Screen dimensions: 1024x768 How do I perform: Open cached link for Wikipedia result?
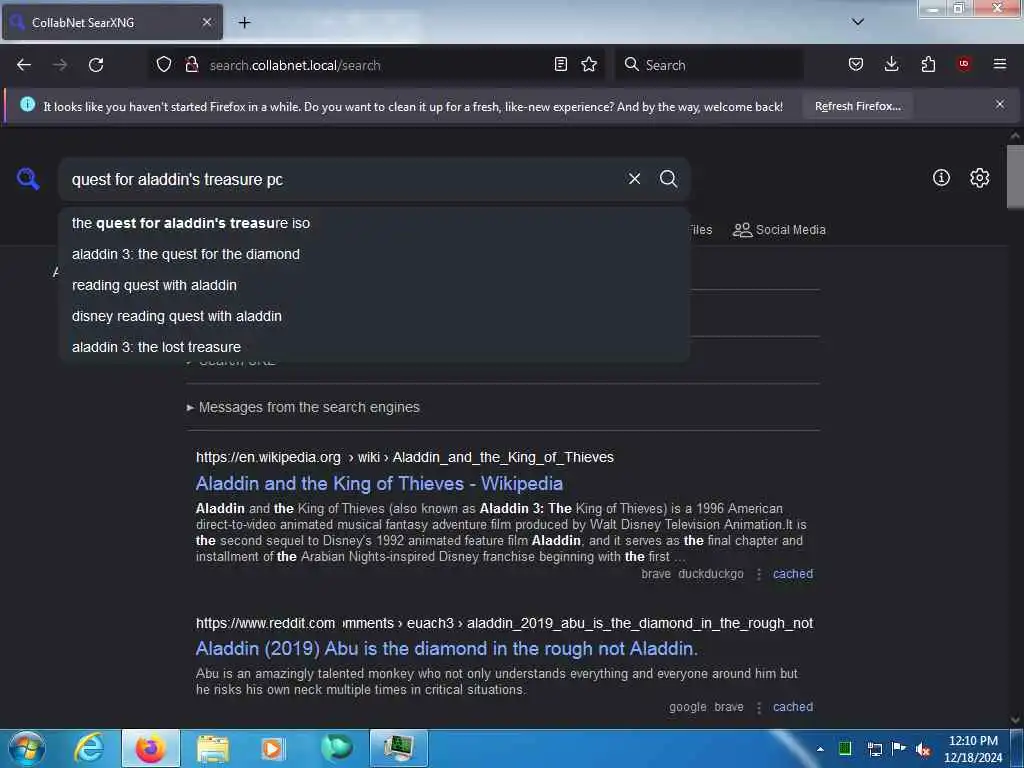793,573
